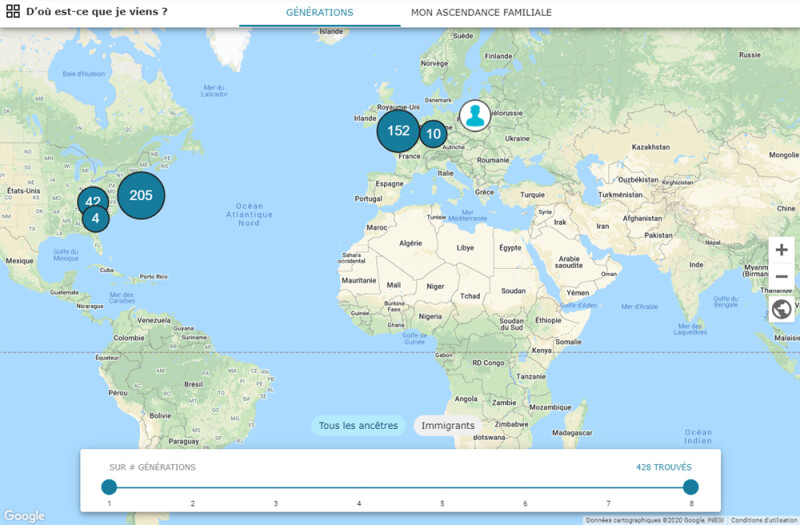800x525 pixels.
Task: Open the Conditions d'utilisation link
Action: click(x=764, y=520)
